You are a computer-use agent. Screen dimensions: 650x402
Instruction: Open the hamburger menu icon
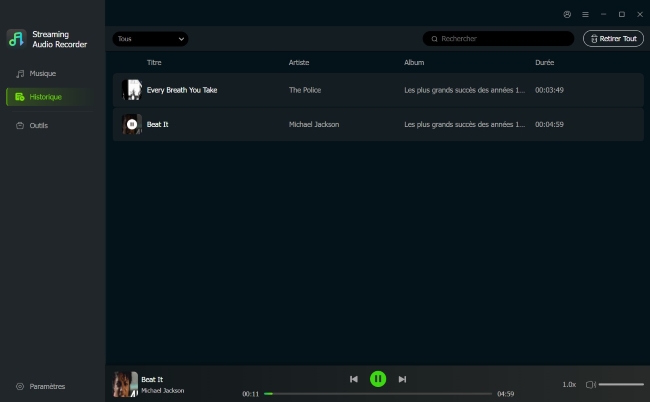585,15
